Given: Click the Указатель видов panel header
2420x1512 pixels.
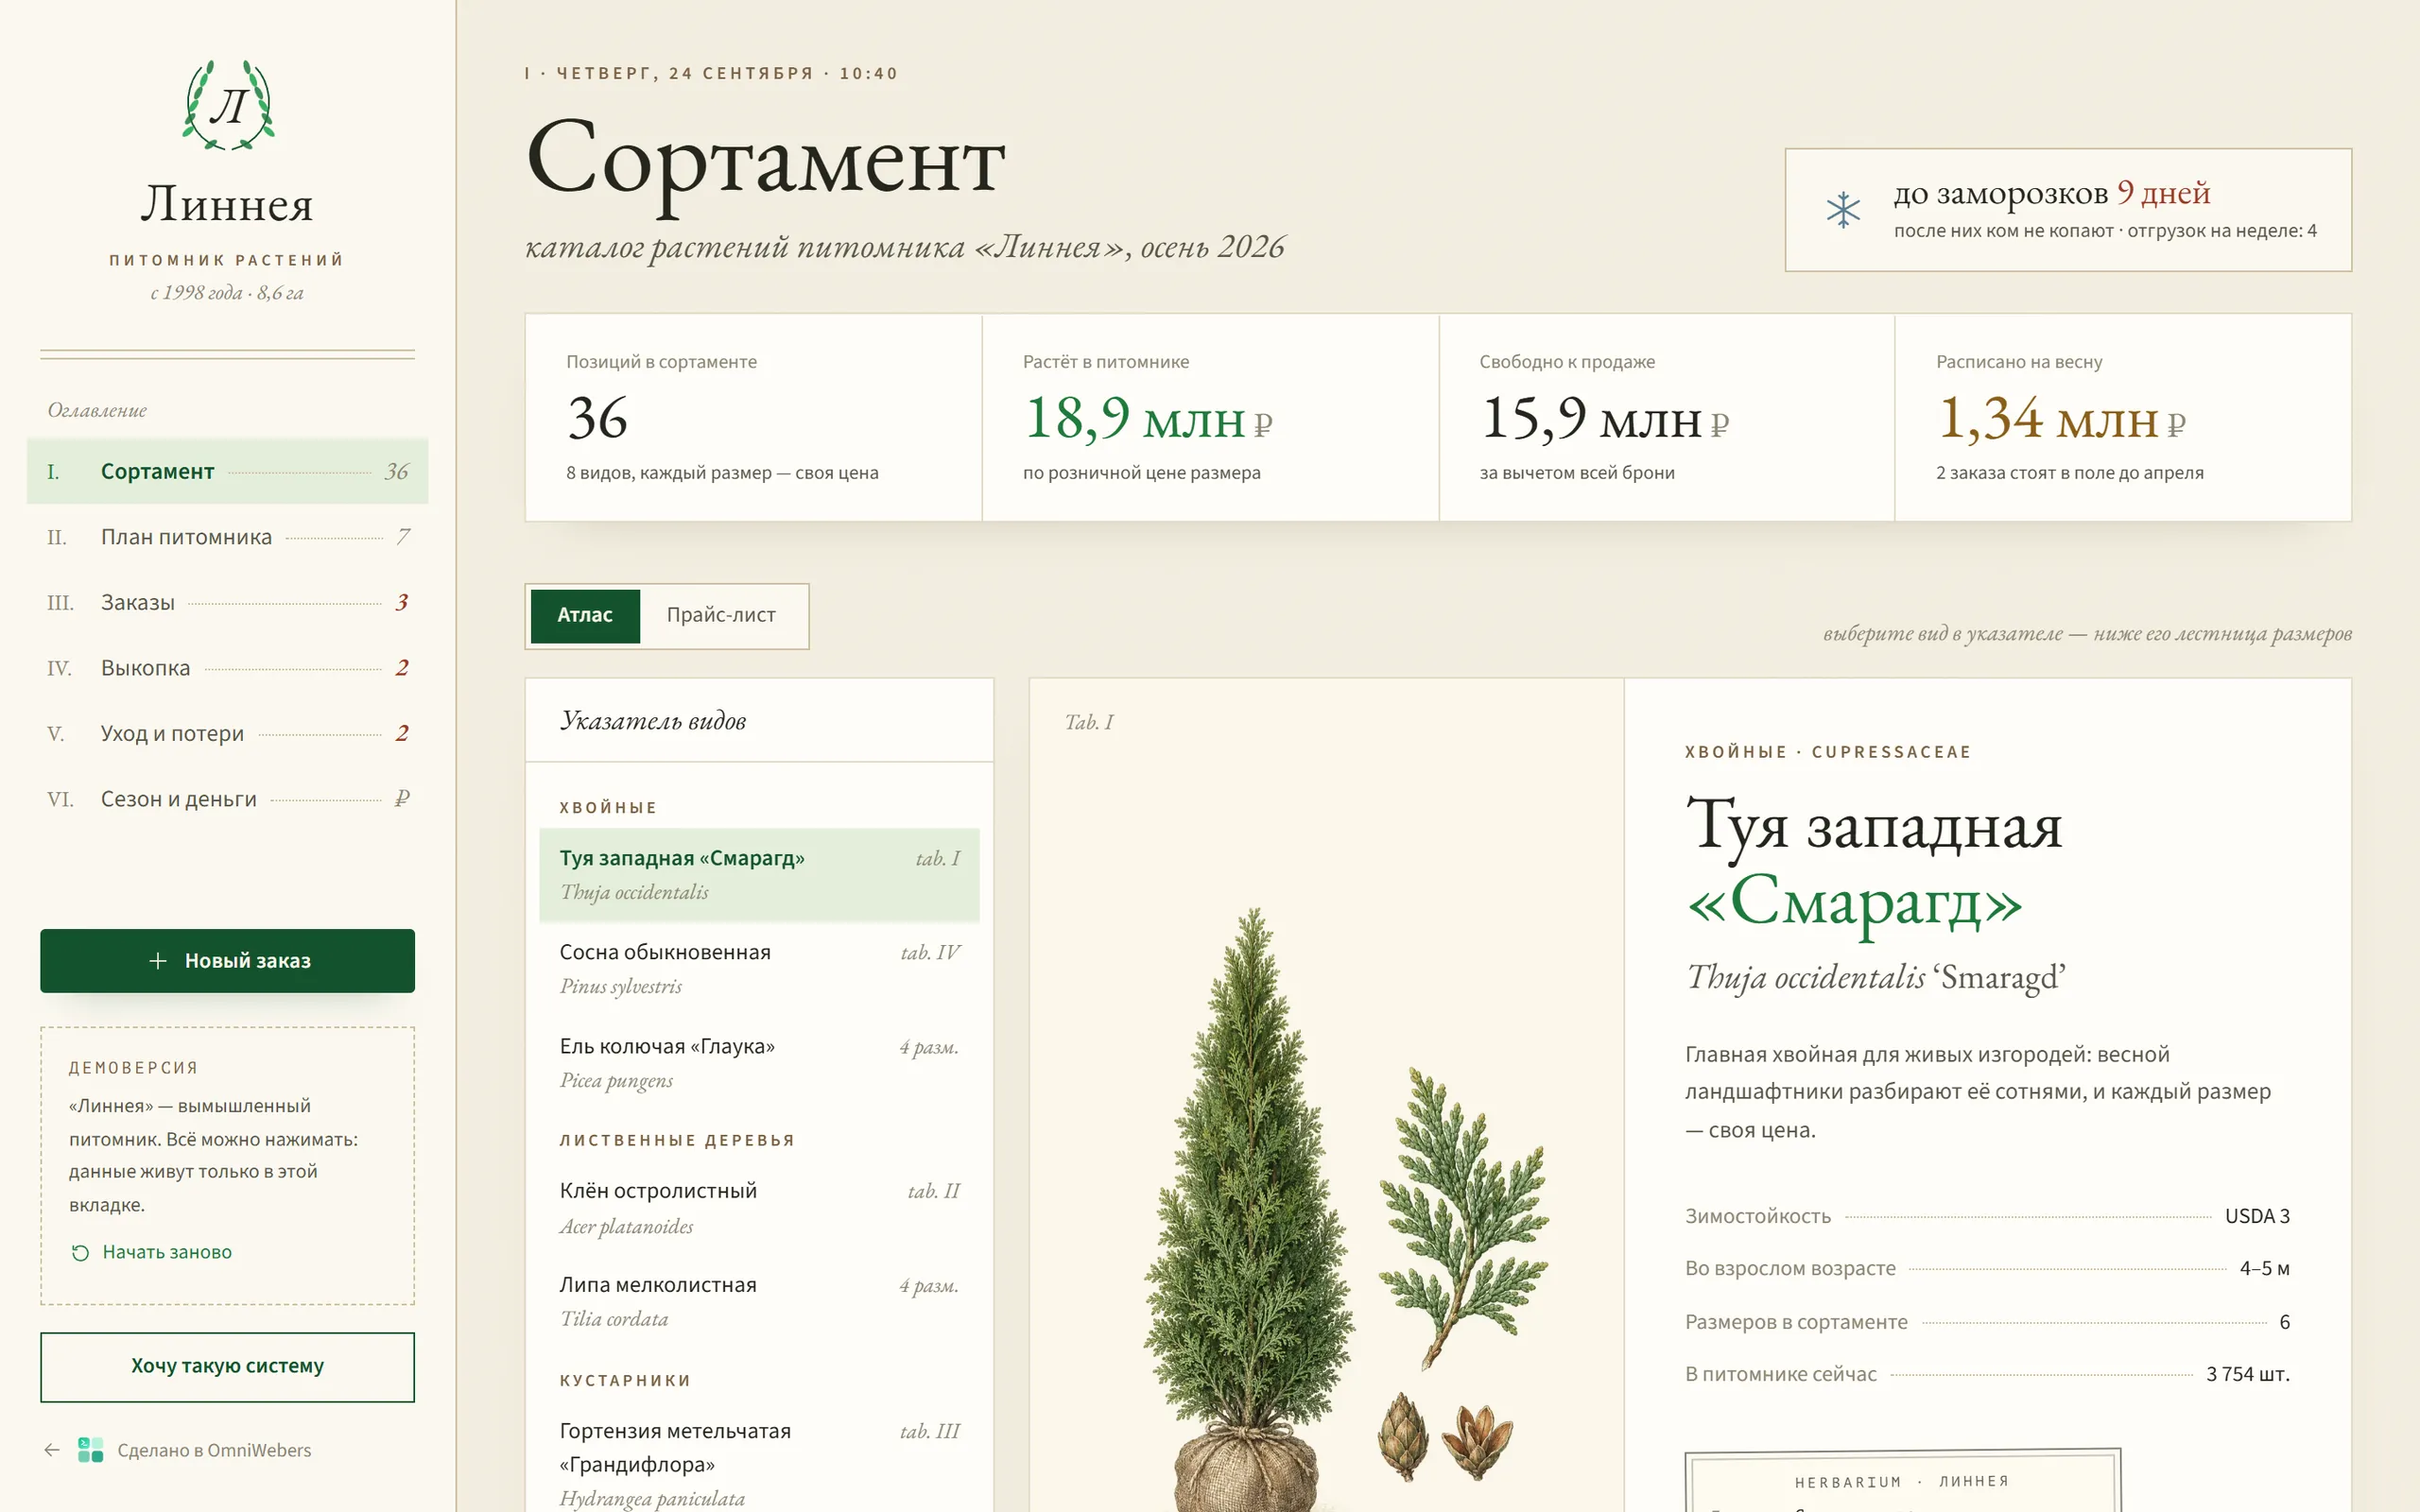Looking at the screenshot, I should click(x=759, y=721).
